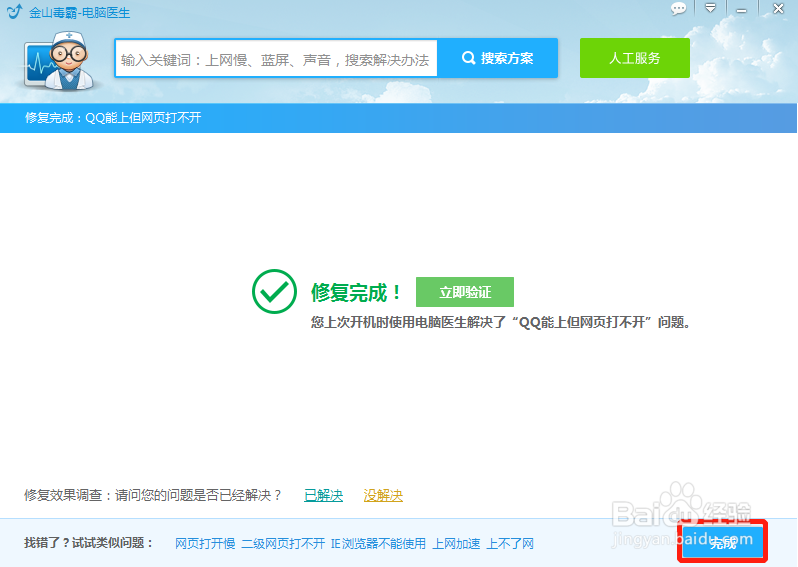
Task: Click the 金山毒霸-电脑医生 window title text
Action: click(79, 12)
